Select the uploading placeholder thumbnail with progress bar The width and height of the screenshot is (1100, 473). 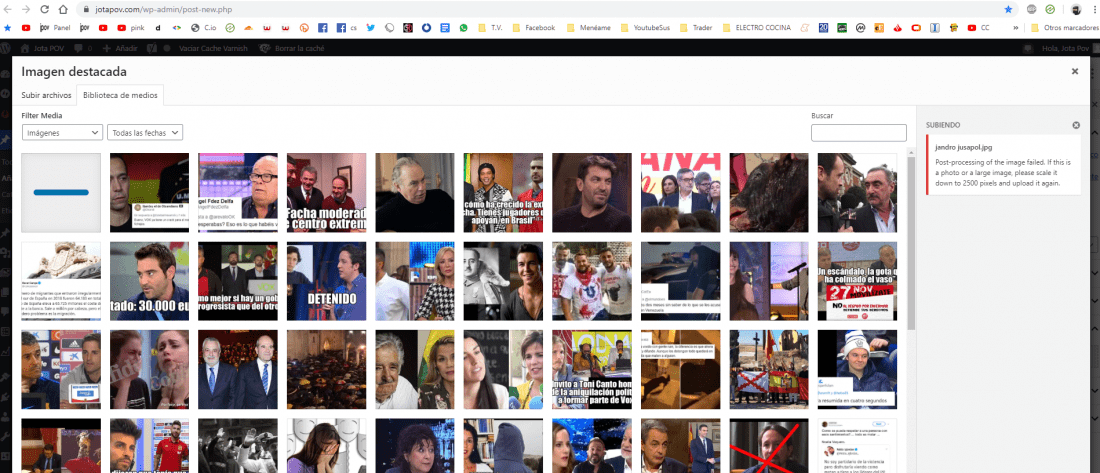(x=61, y=192)
